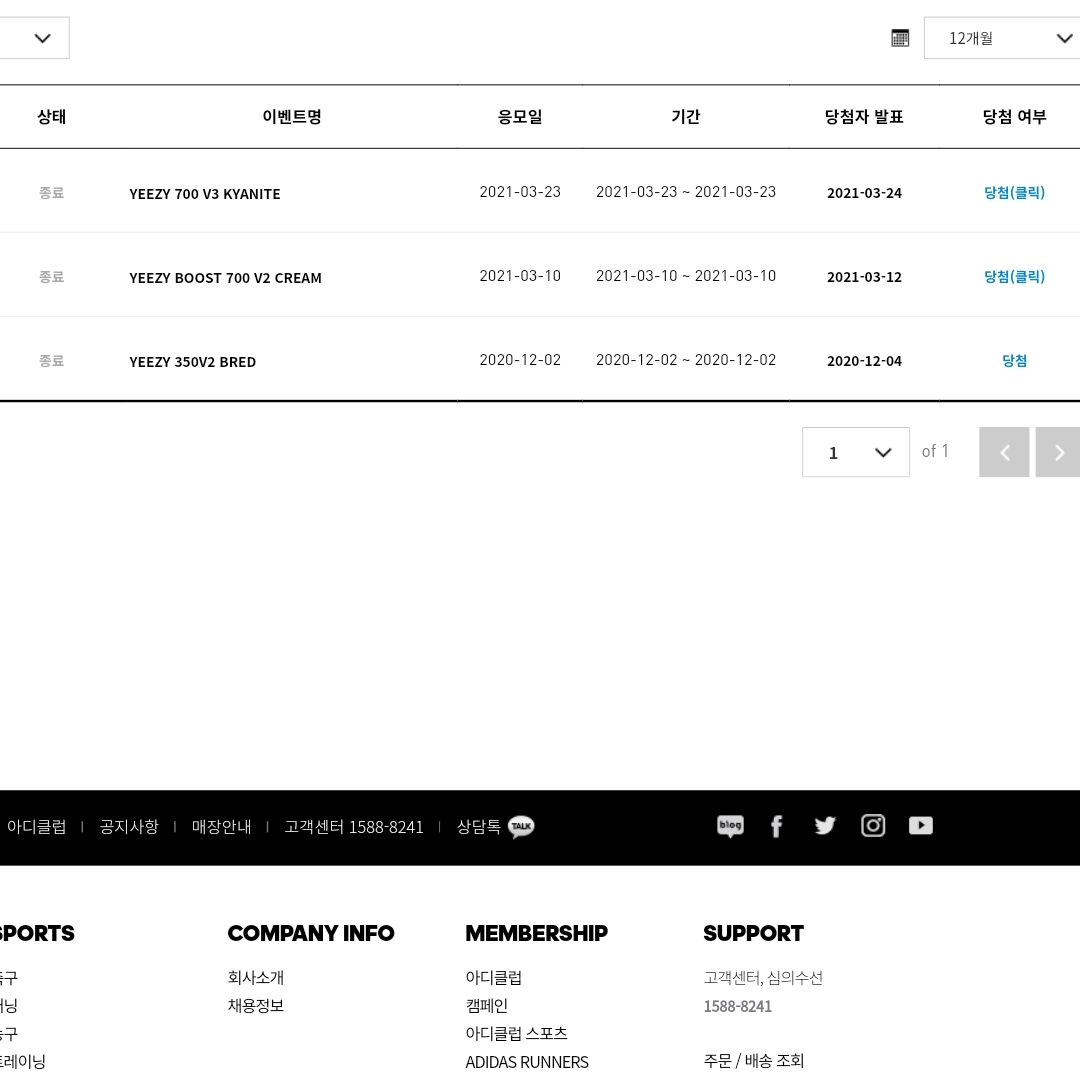Viewport: 1080px width, 1080px height.
Task: Click the YEEZY 350V2 BRED event name
Action: (192, 362)
